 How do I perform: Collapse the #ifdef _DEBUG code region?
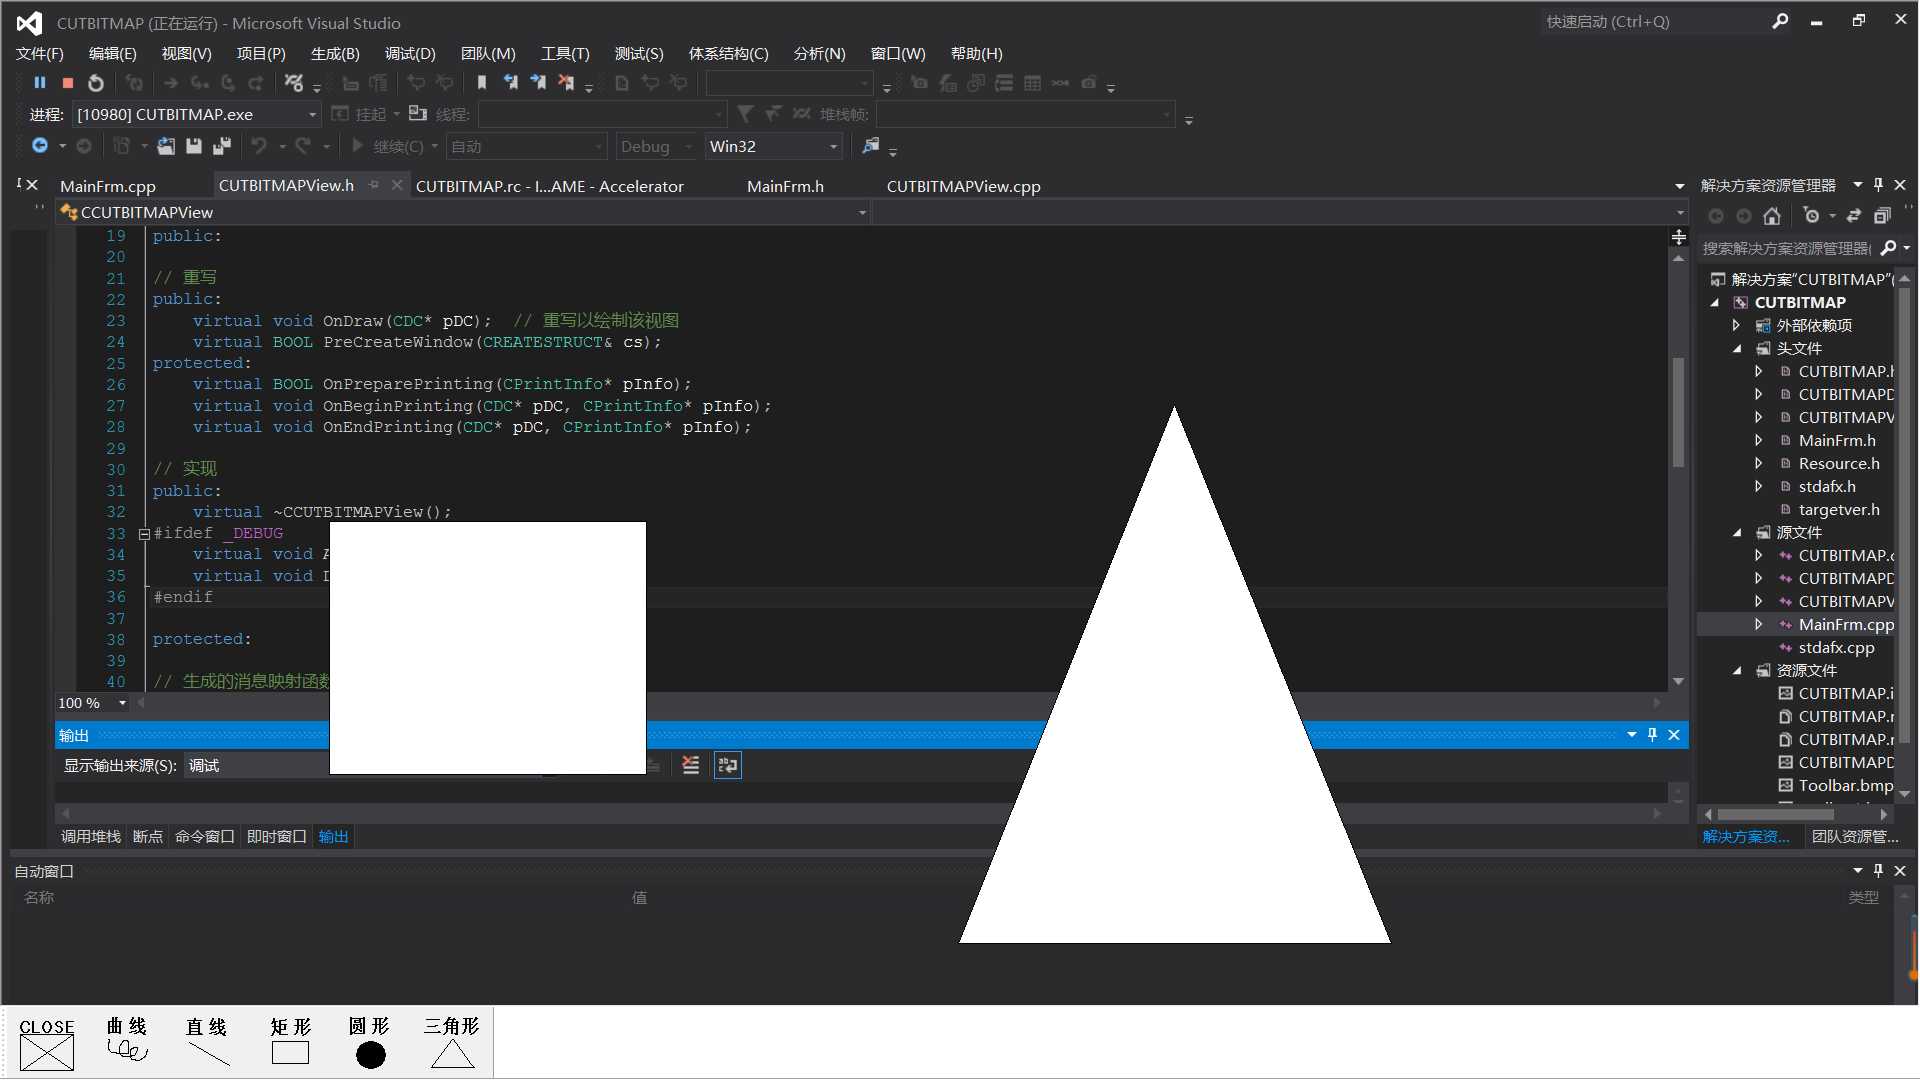144,534
